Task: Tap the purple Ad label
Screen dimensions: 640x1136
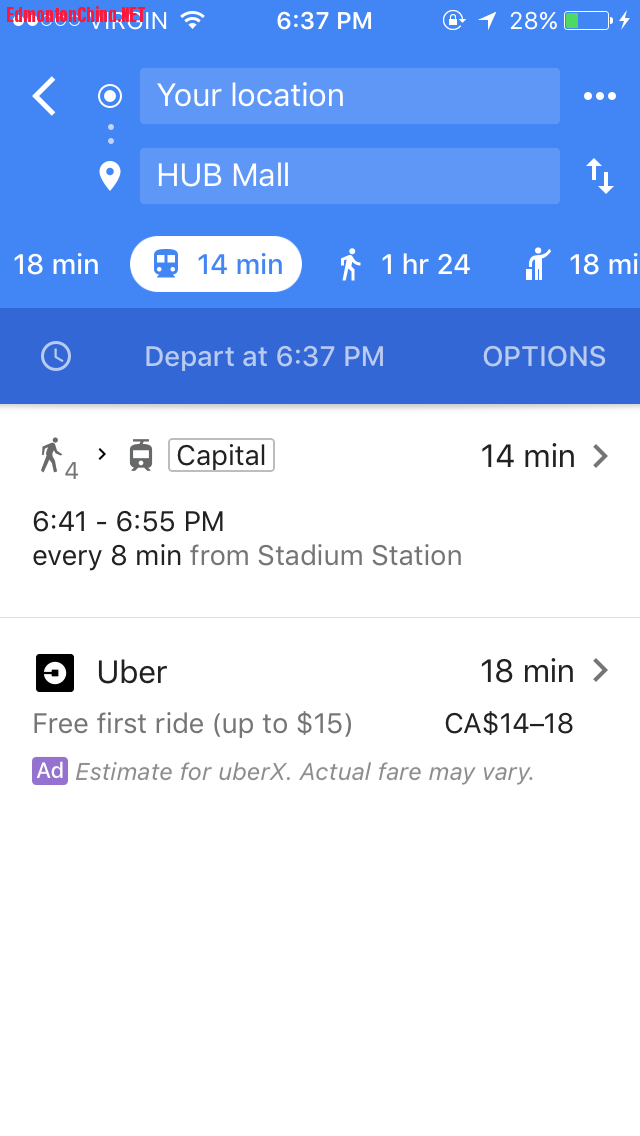Action: click(x=50, y=771)
